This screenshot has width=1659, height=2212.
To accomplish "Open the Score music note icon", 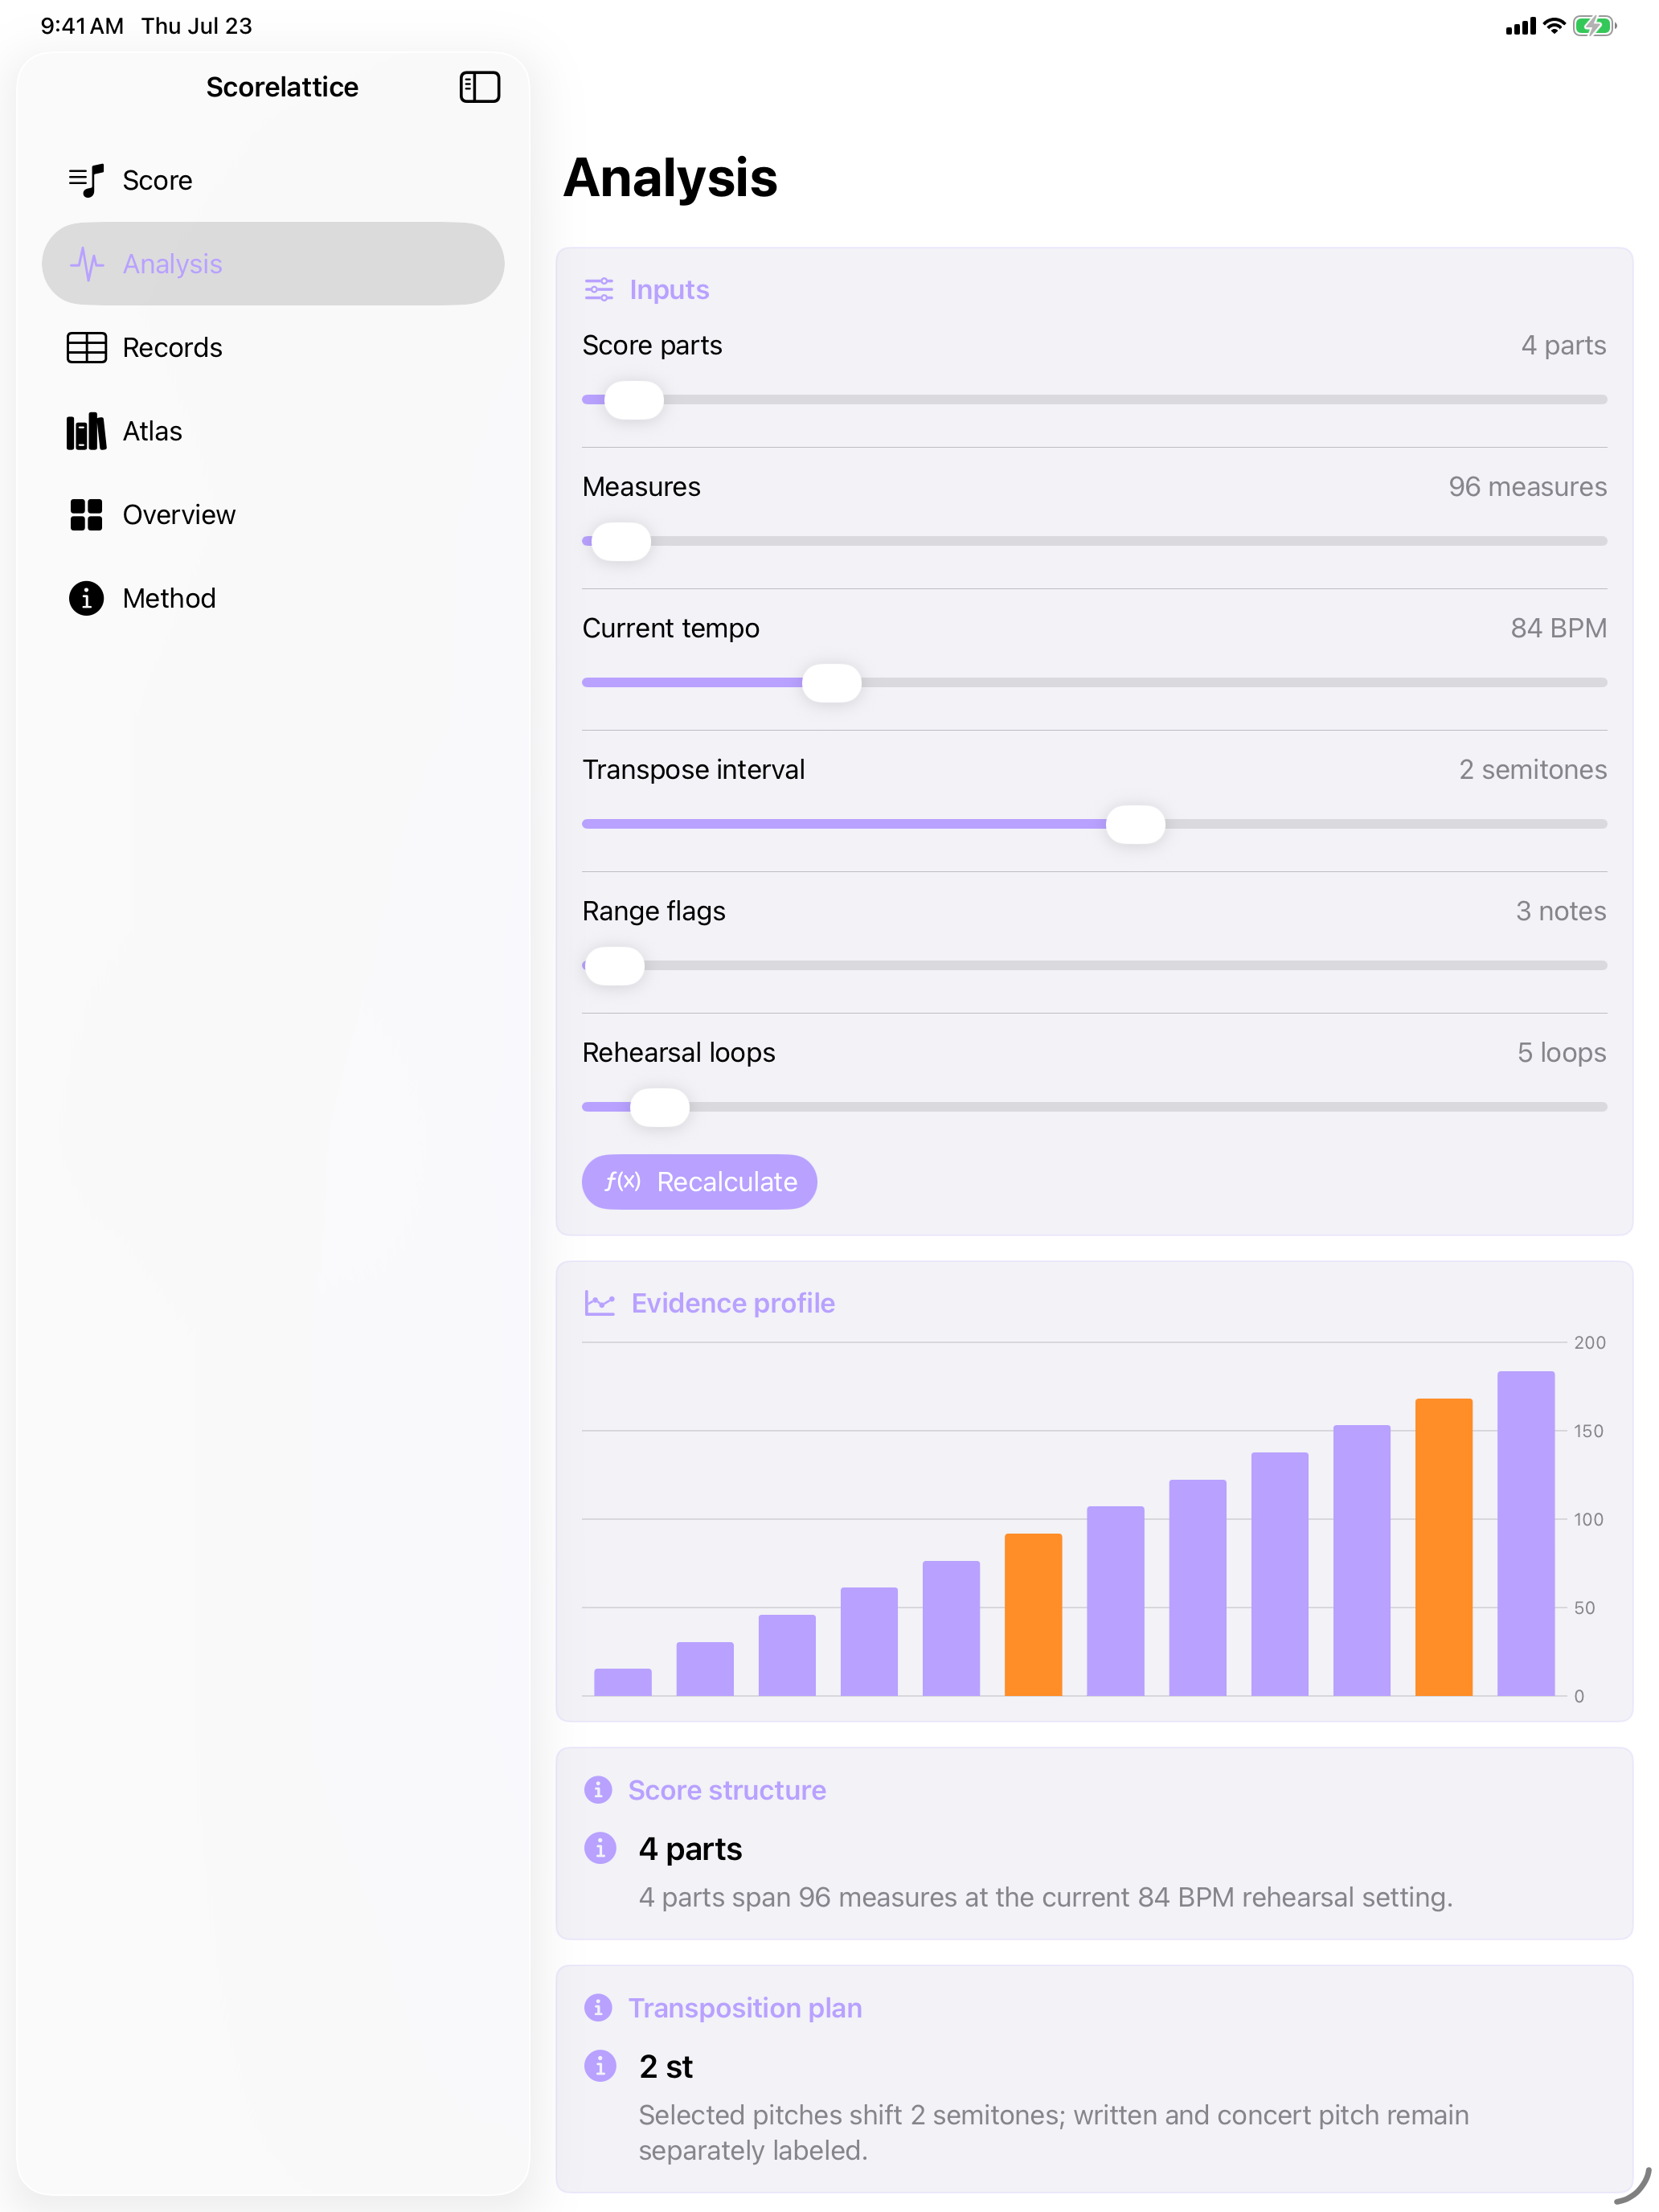I will (86, 180).
